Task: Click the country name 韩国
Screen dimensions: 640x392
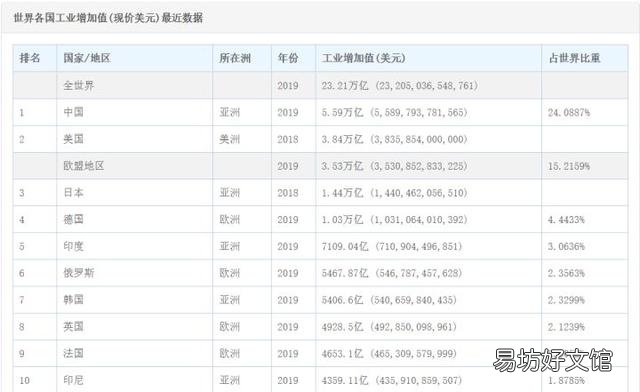Action: click(73, 300)
